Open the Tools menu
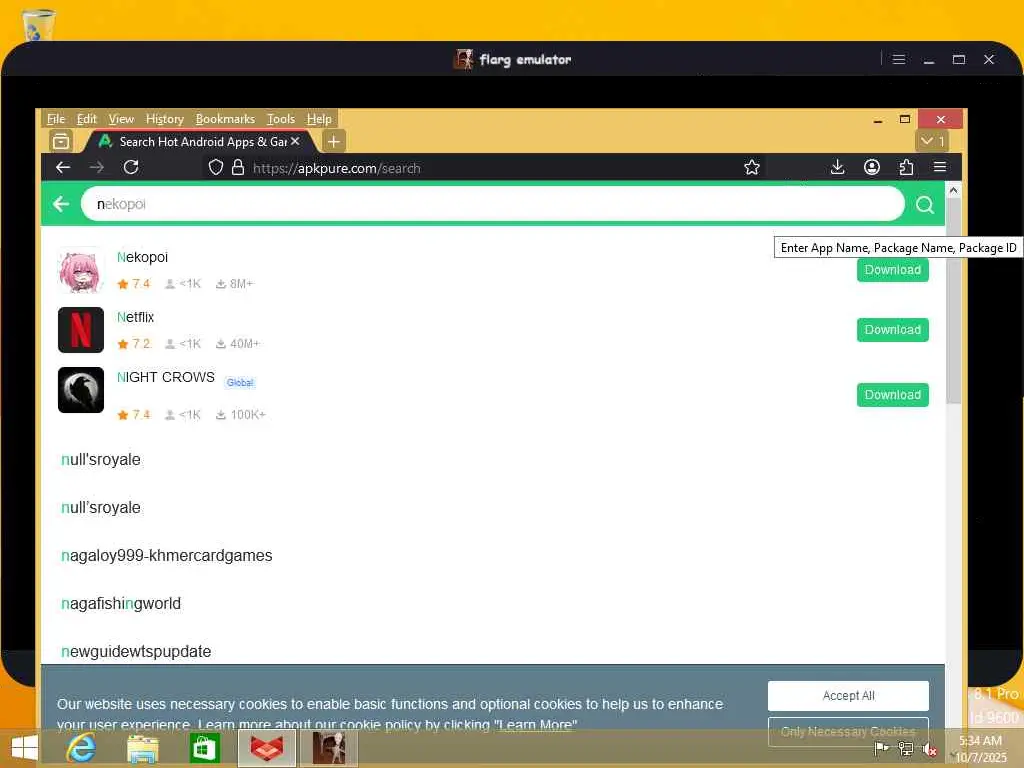1024x768 pixels. pyautogui.click(x=281, y=119)
